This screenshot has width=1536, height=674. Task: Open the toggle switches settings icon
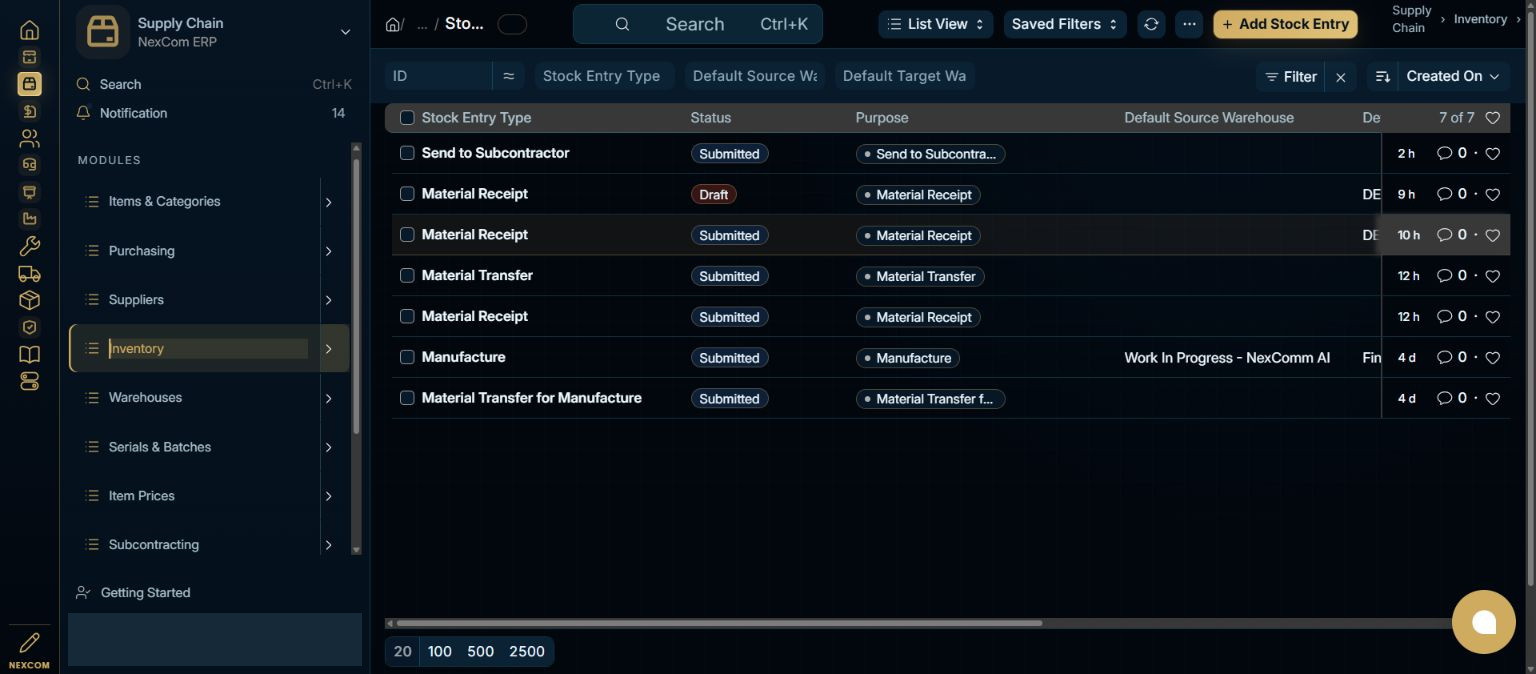tap(29, 381)
